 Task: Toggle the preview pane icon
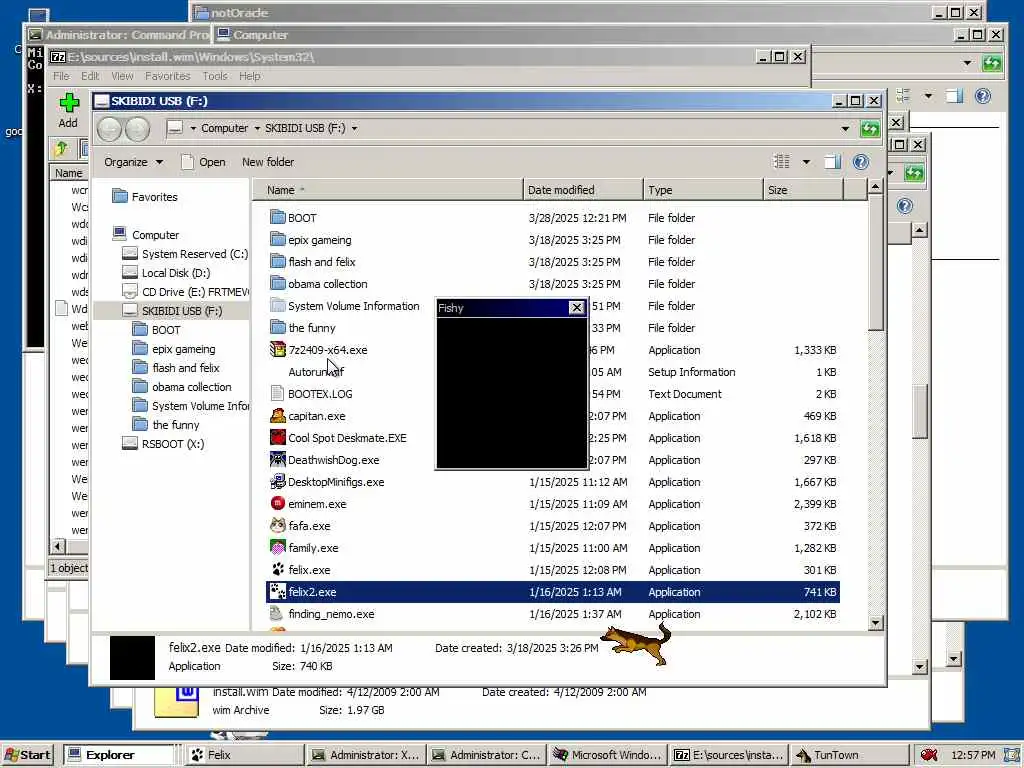832,162
